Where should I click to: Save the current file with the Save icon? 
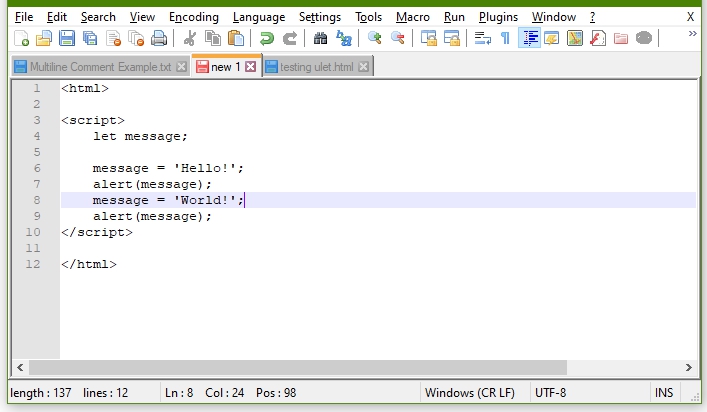tap(67, 38)
